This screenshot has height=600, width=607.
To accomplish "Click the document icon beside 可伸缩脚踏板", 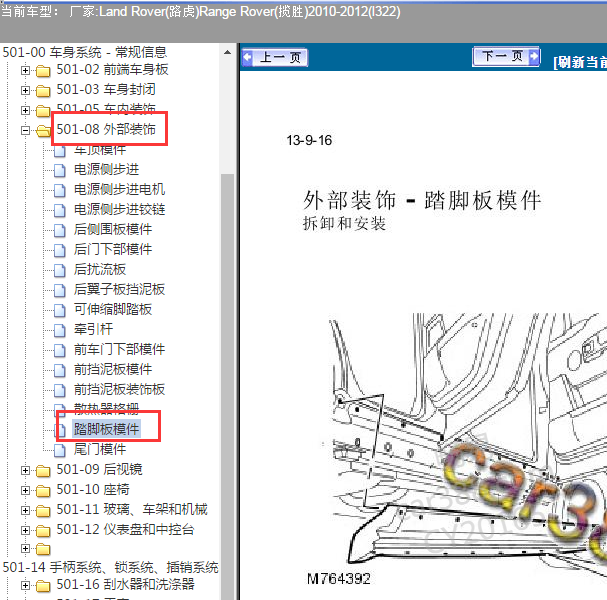I will [60, 310].
